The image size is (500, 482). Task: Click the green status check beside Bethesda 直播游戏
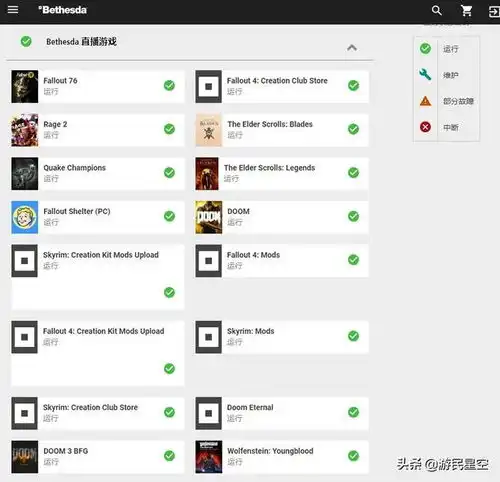26,42
